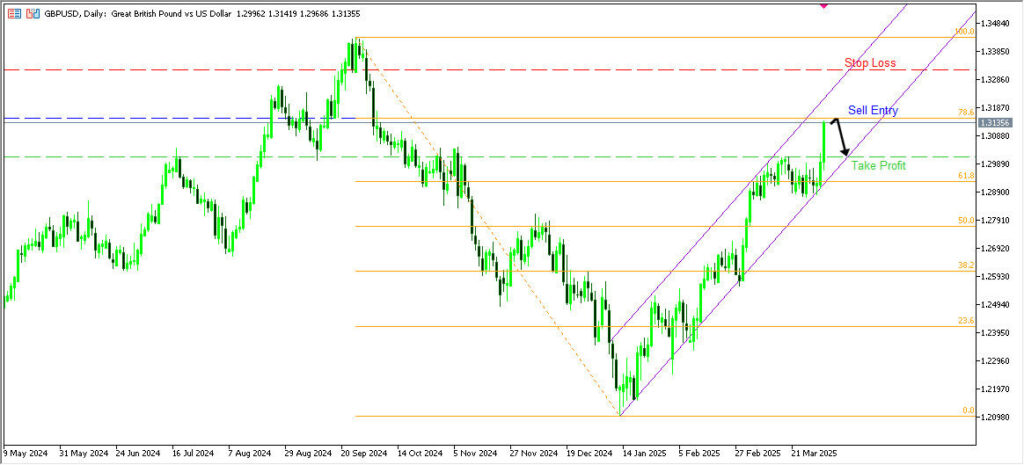Select the 38.2 Fibonacci level label

(x=965, y=266)
